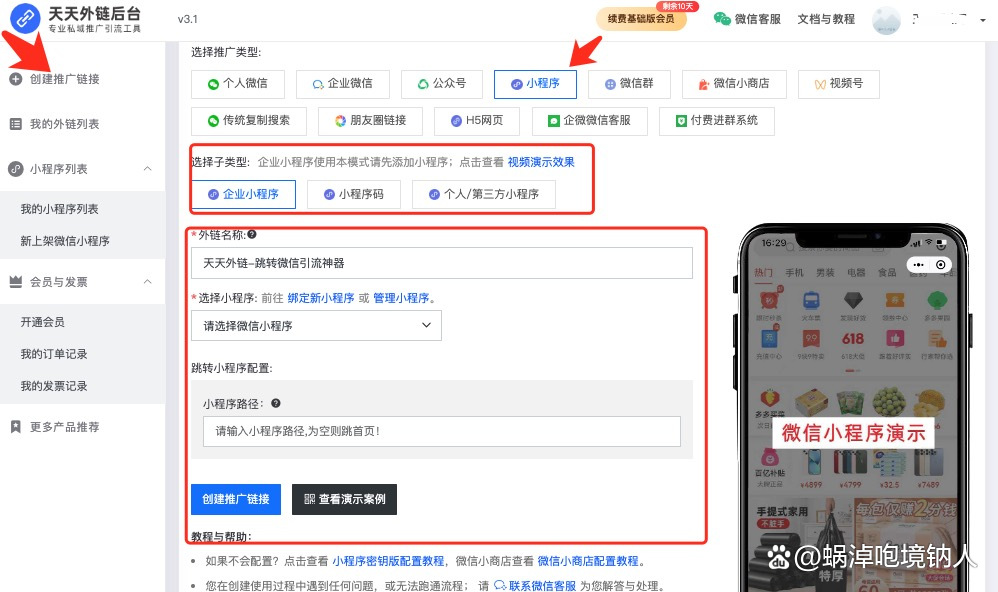Click the phone preview's circular close icon

941,264
